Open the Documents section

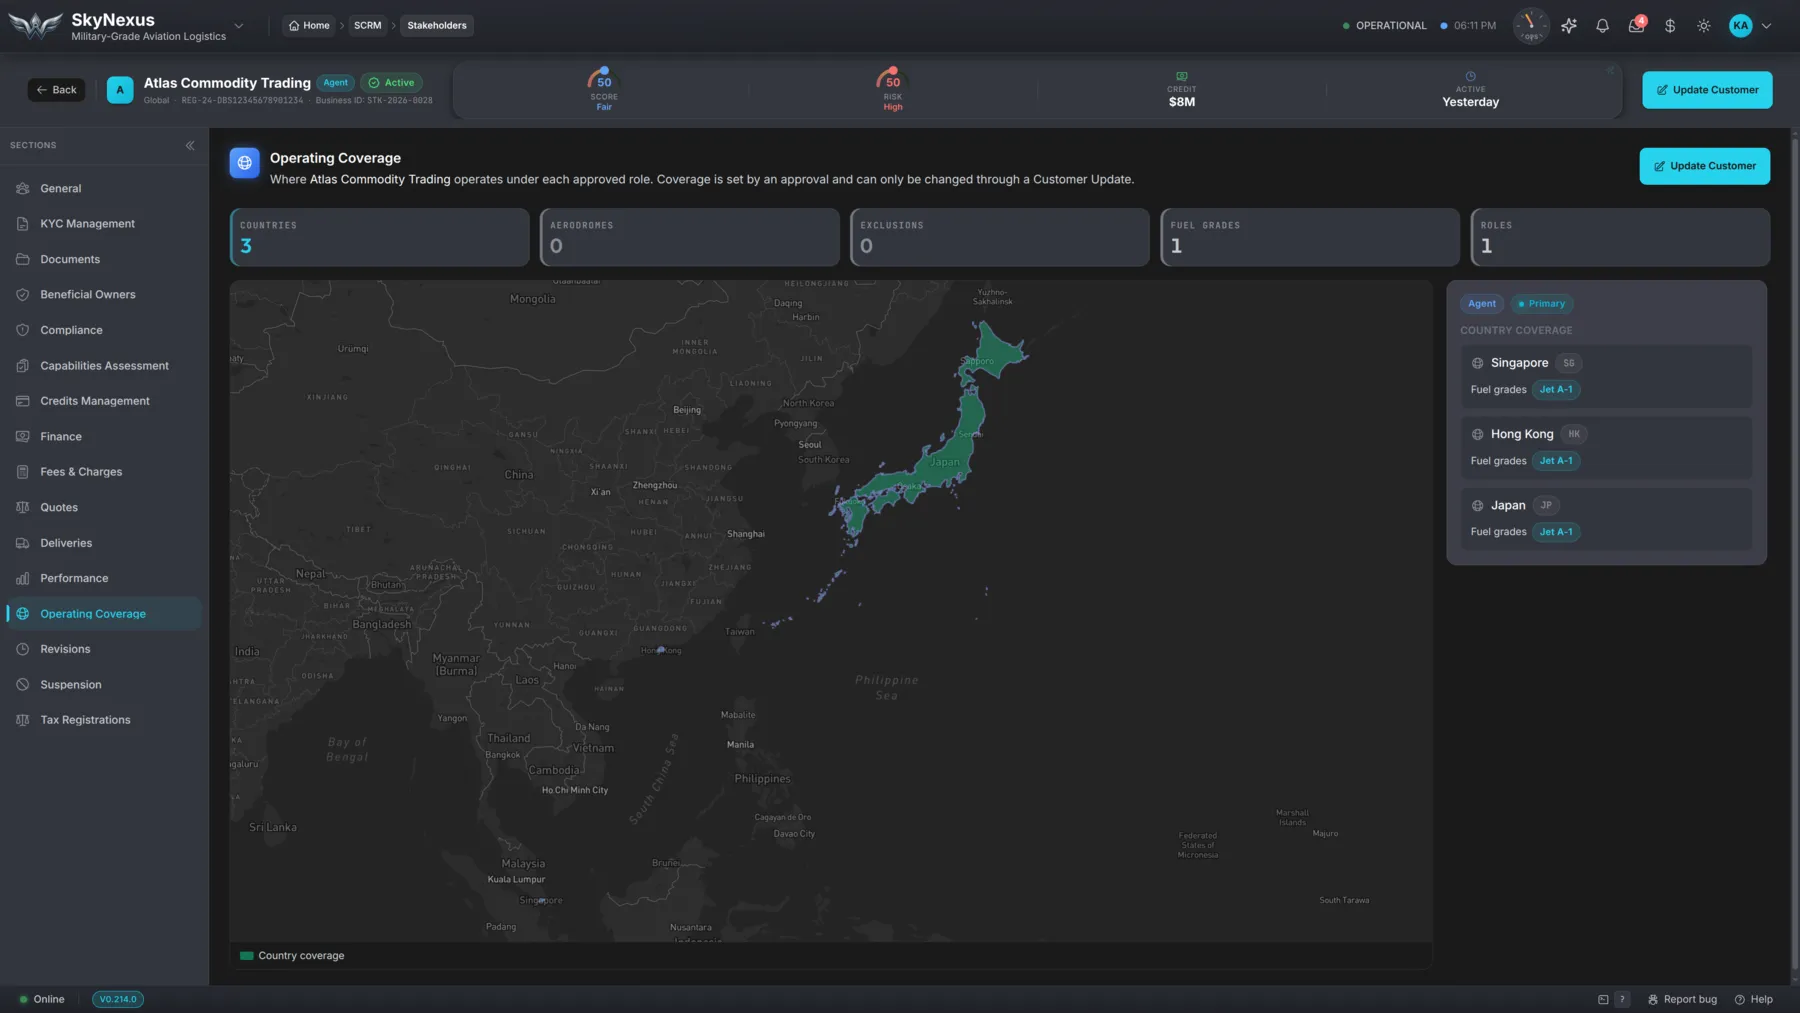coord(104,259)
